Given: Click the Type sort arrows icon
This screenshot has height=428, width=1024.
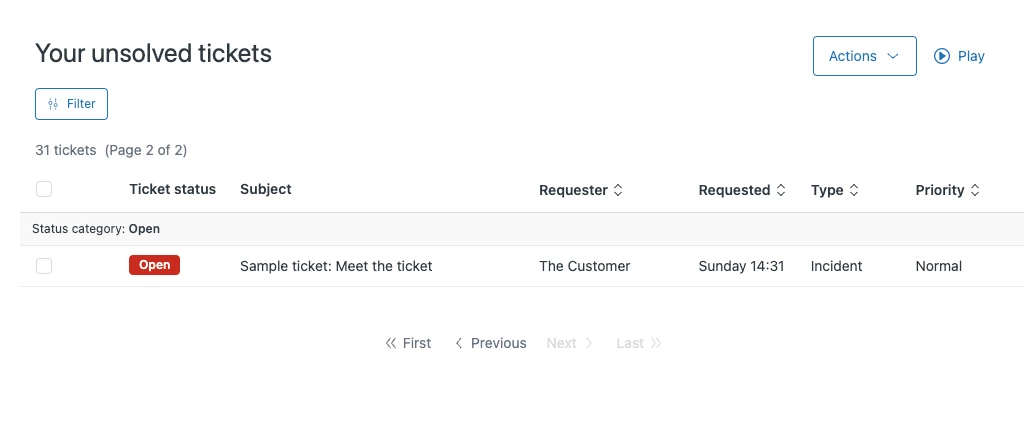Looking at the screenshot, I should pyautogui.click(x=854, y=190).
